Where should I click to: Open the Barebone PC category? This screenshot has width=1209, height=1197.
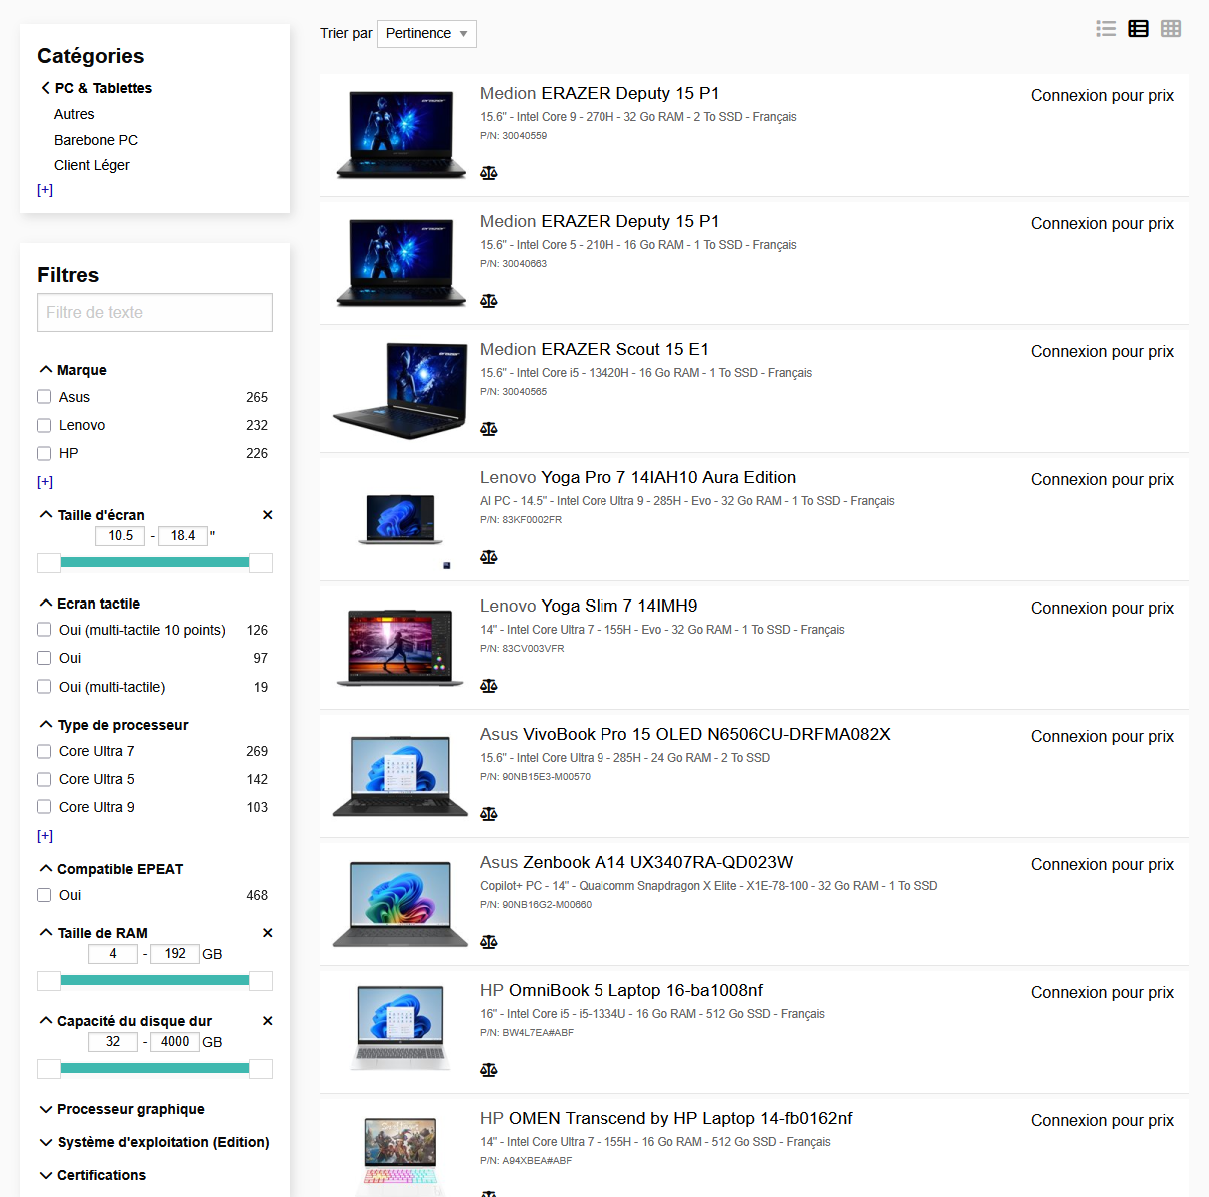pyautogui.click(x=96, y=140)
